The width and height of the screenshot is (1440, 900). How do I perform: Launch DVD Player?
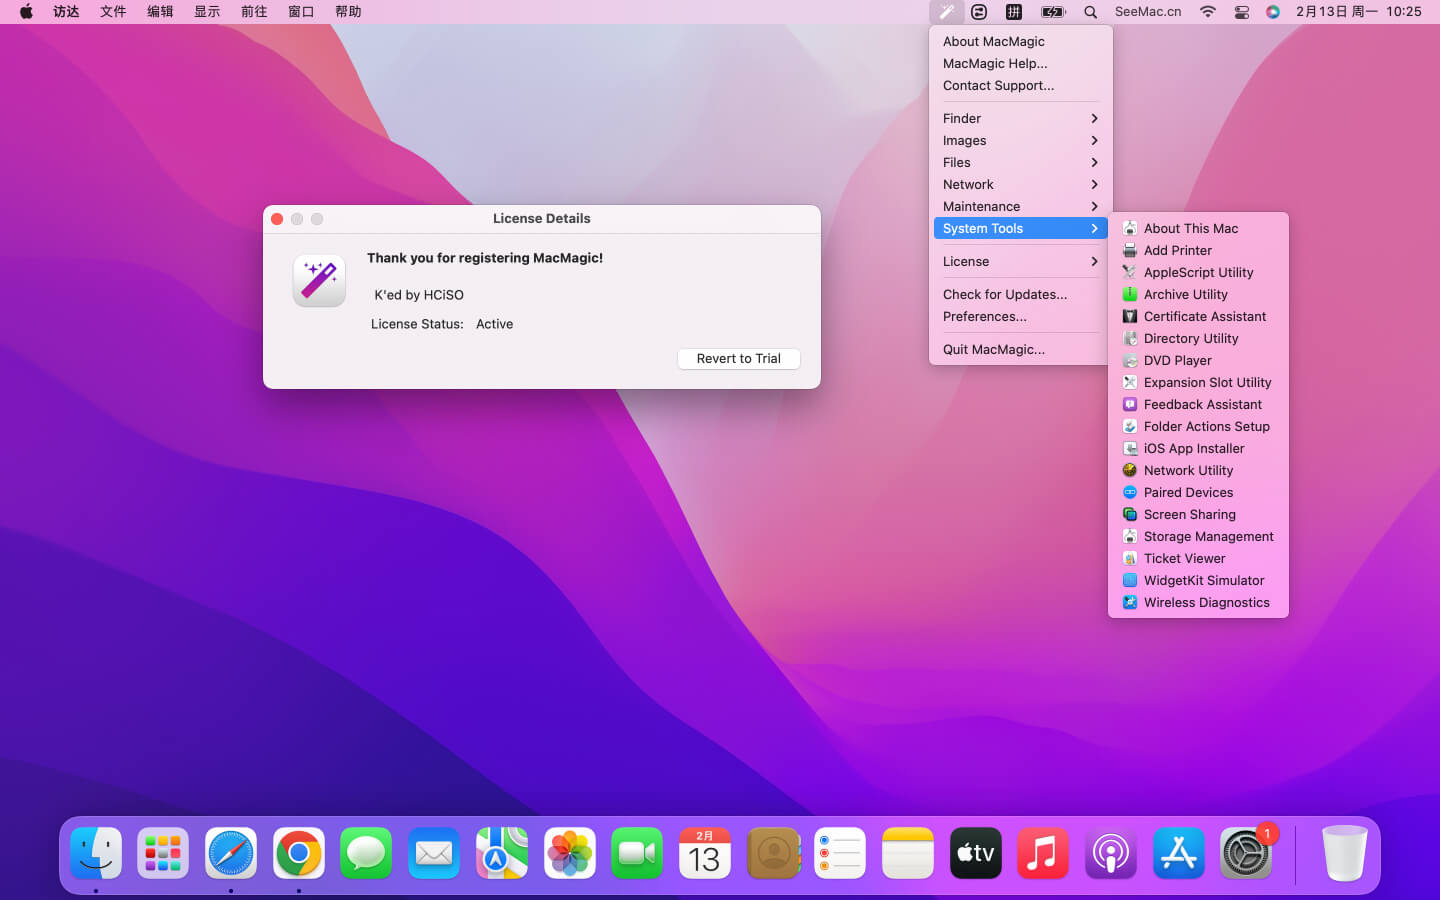click(1198, 360)
